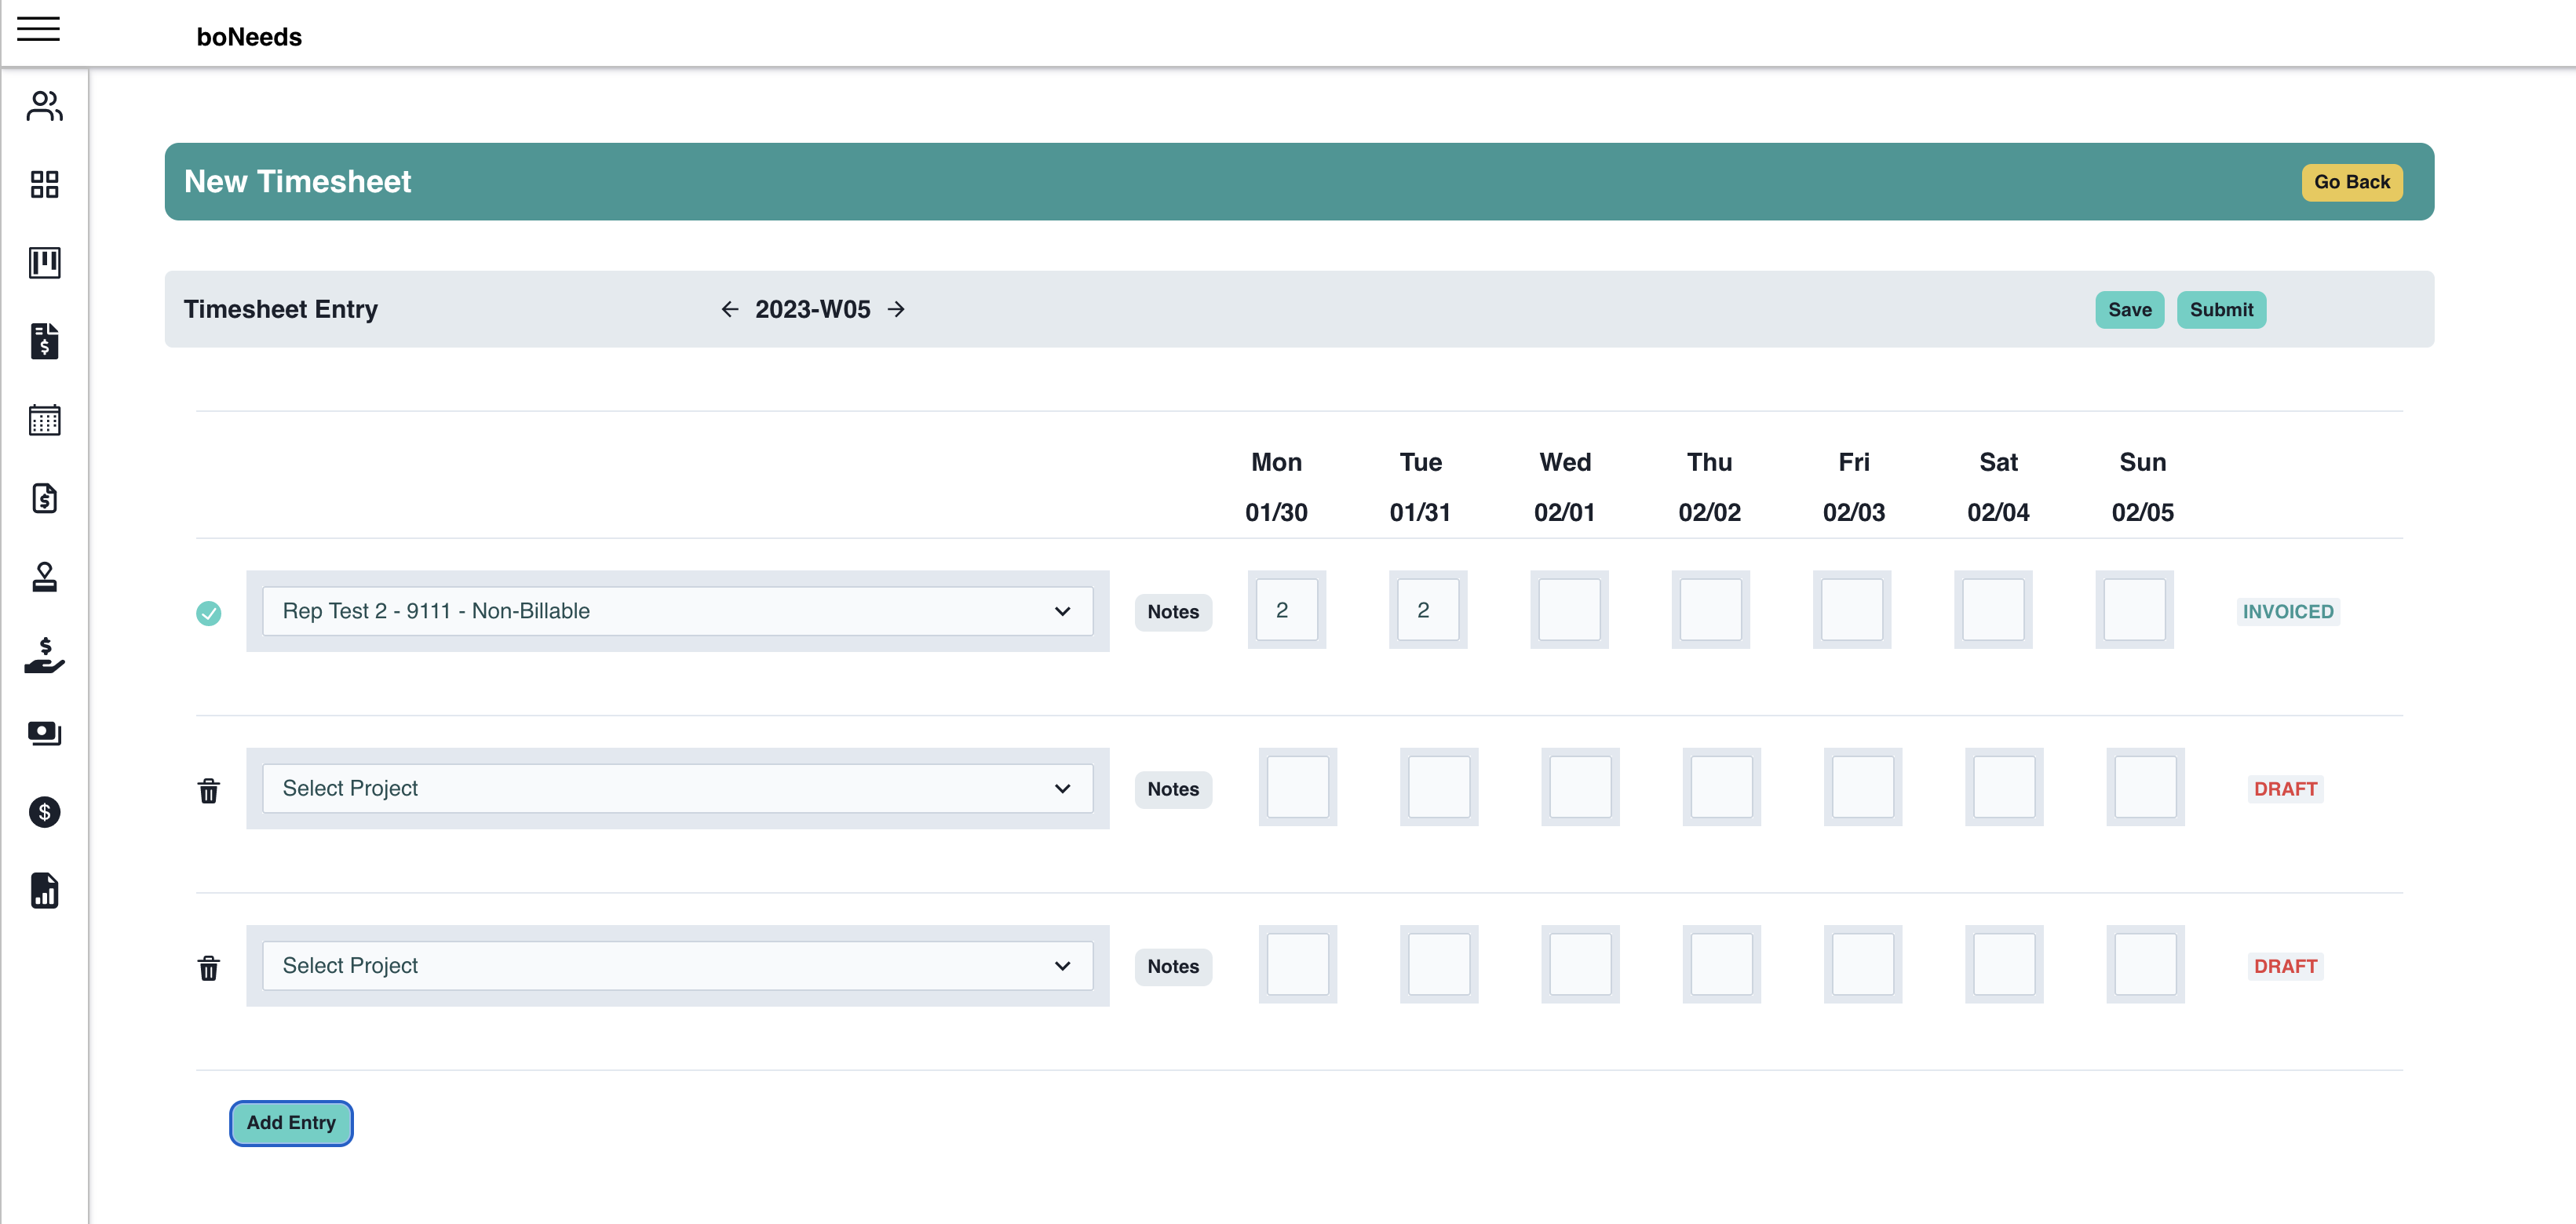Open the quotes document icon in sidebar

tap(44, 498)
